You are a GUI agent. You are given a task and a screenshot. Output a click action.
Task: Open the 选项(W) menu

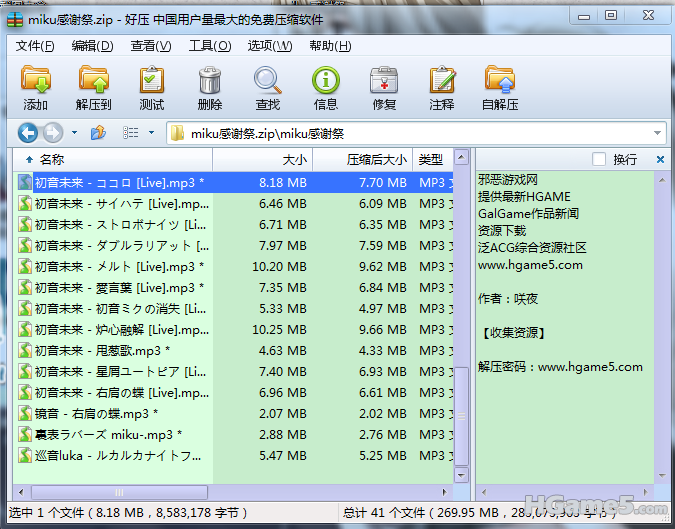coord(269,46)
